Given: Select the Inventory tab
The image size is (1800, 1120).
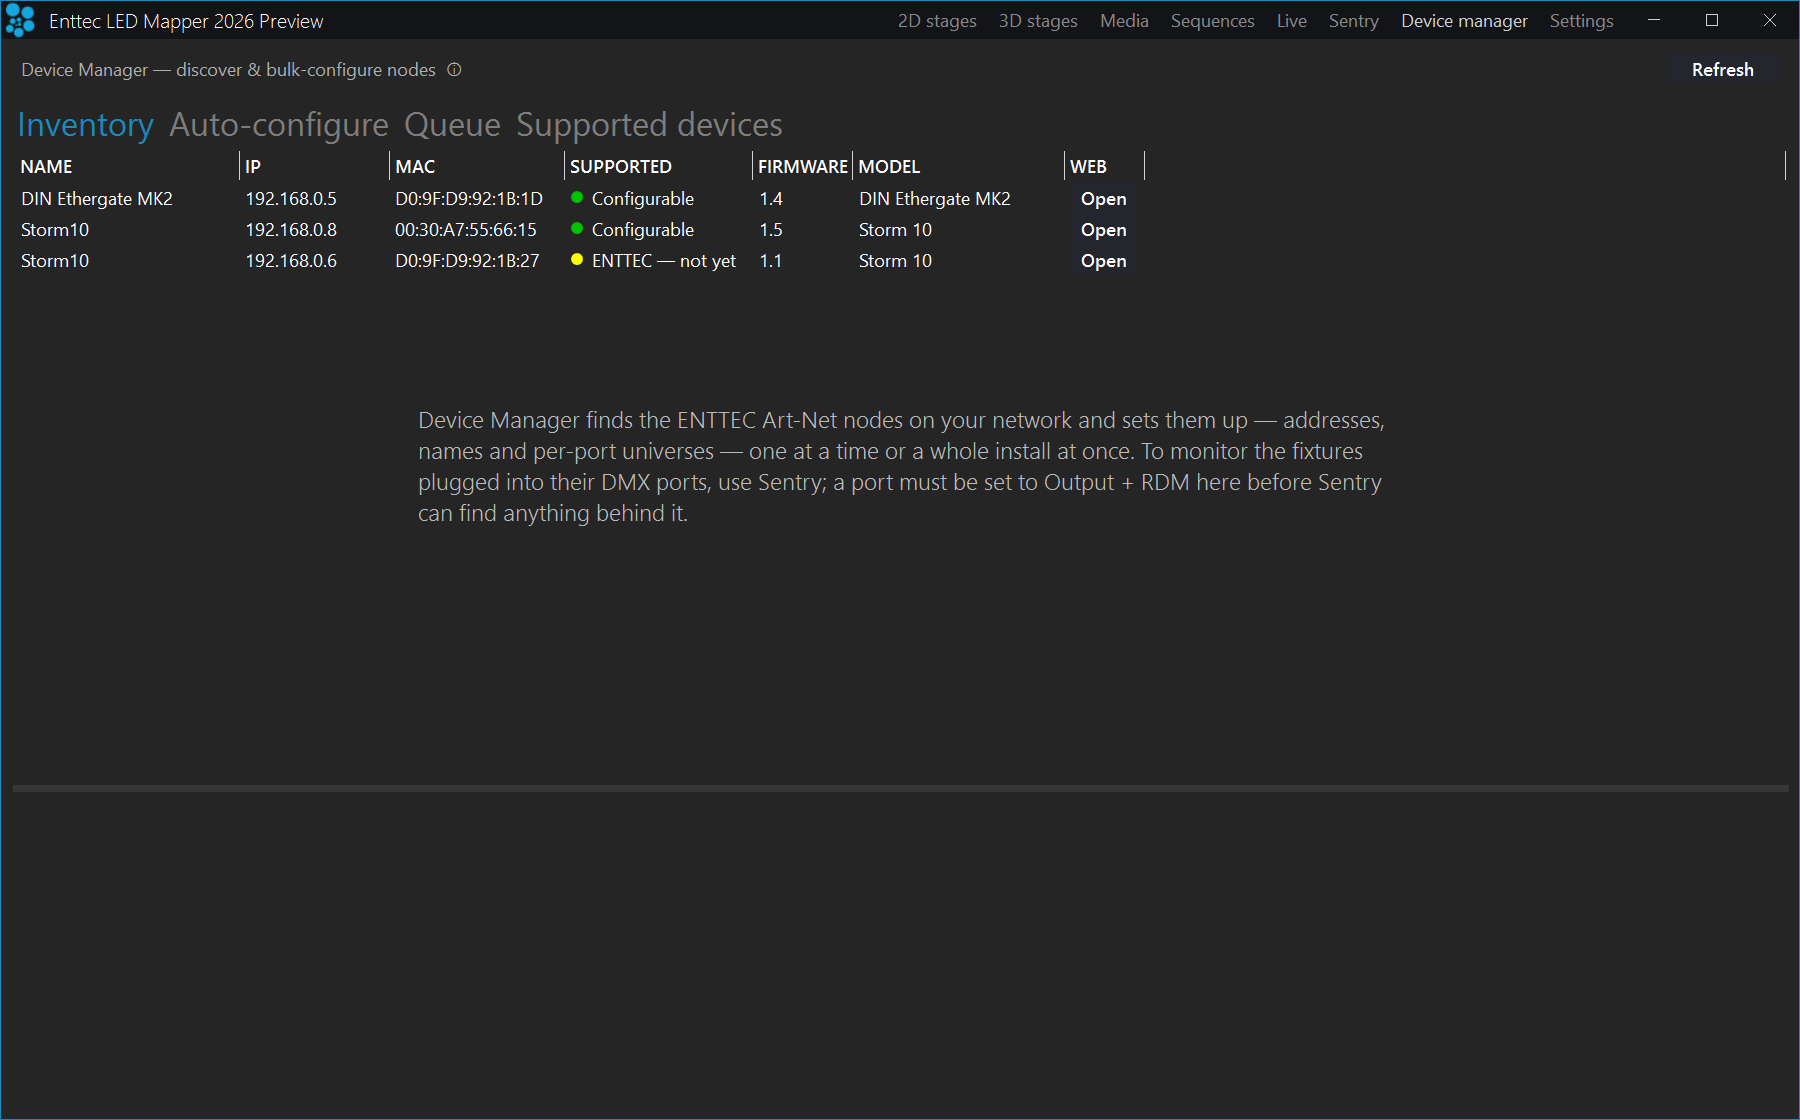Looking at the screenshot, I should tap(85, 125).
